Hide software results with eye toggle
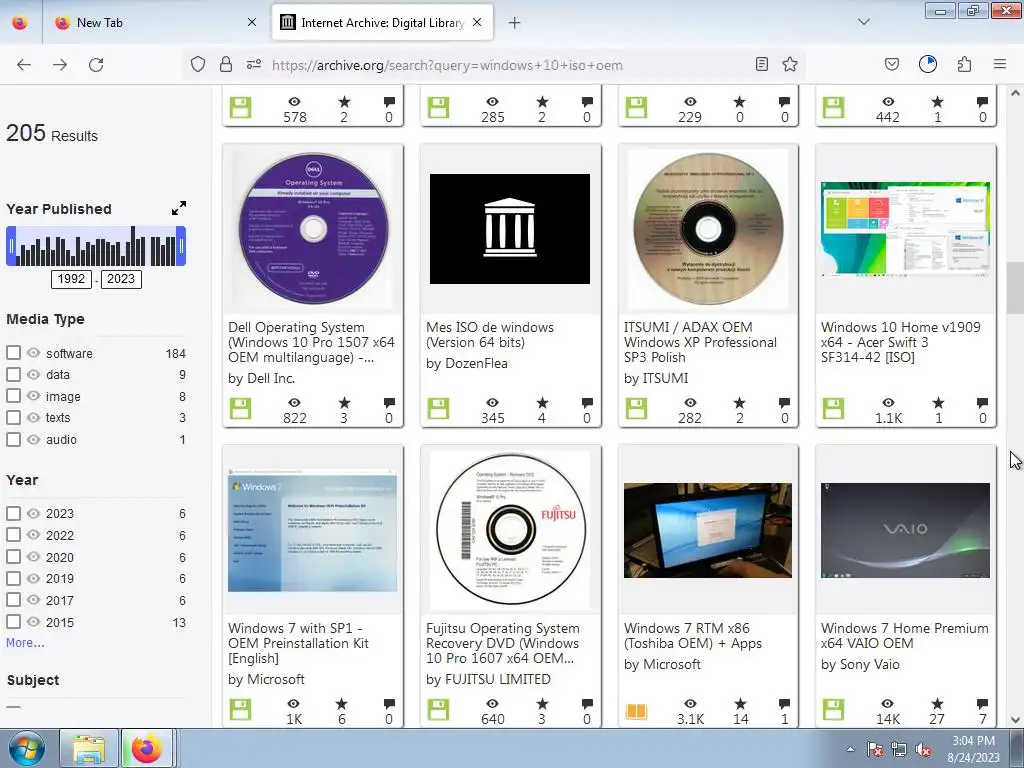1024x768 pixels. (33, 353)
